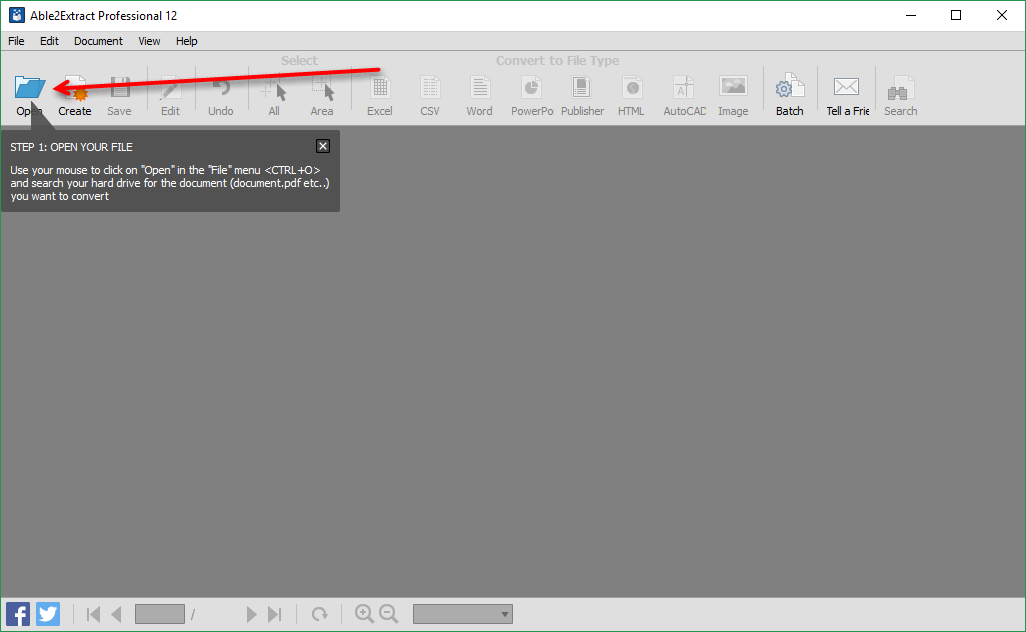Convert to Excel icon
The image size is (1026, 632).
point(380,88)
